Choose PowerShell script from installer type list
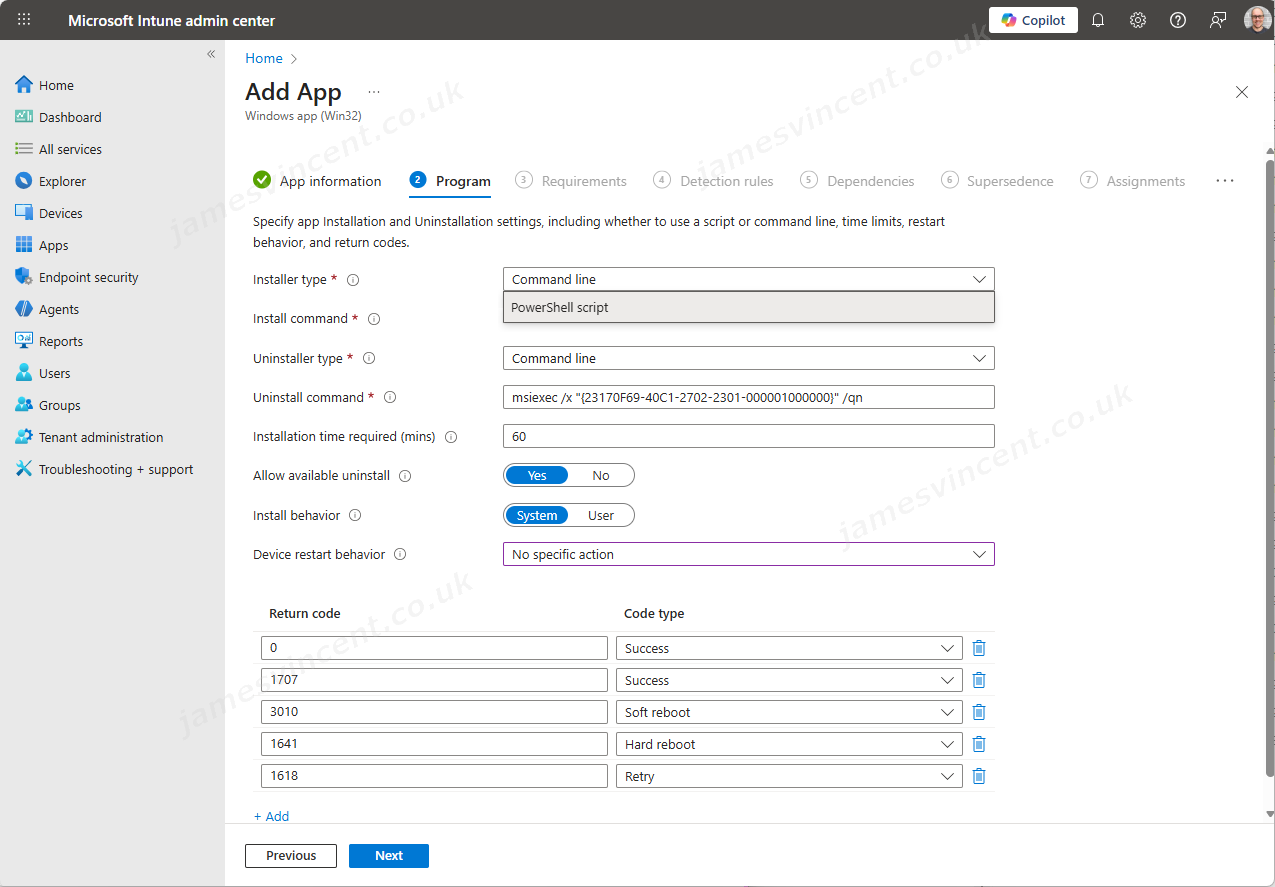Screen dimensions: 1275x887 (x=748, y=308)
